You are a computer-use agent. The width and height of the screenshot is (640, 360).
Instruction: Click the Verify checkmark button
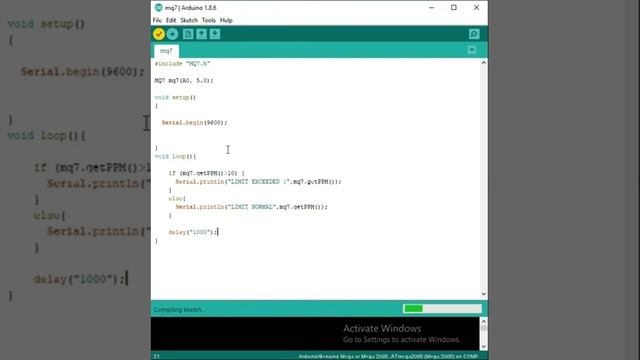(x=159, y=34)
